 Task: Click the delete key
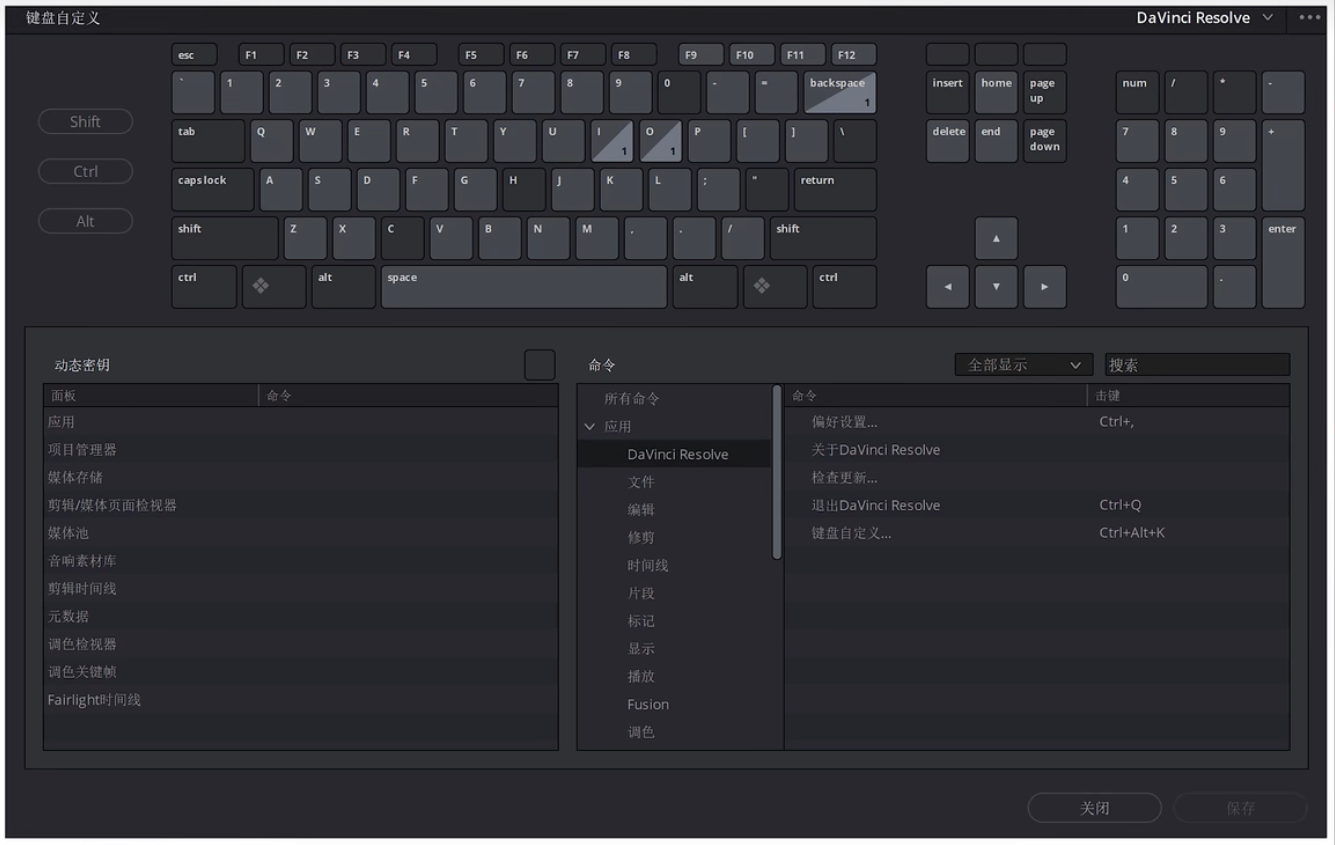click(x=947, y=141)
